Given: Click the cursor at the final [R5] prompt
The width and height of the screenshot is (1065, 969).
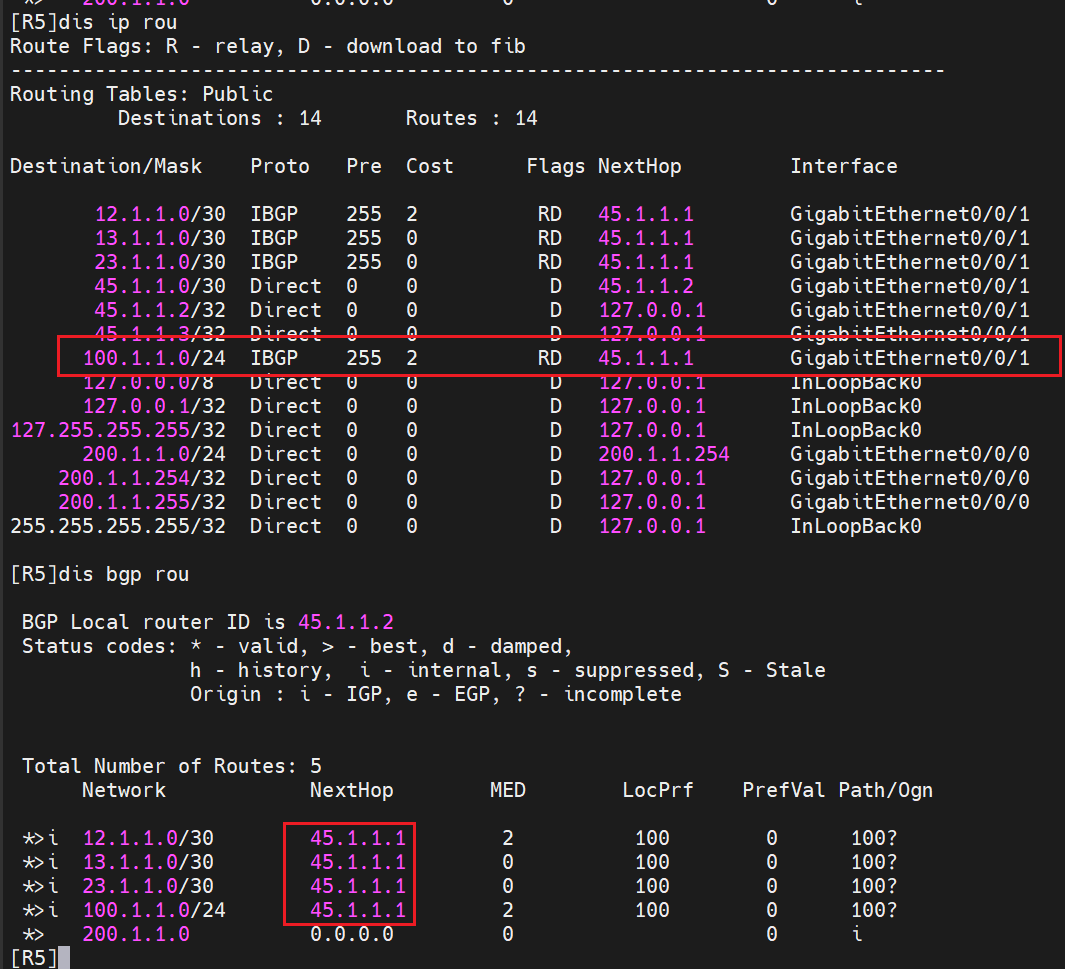Looking at the screenshot, I should [x=64, y=958].
